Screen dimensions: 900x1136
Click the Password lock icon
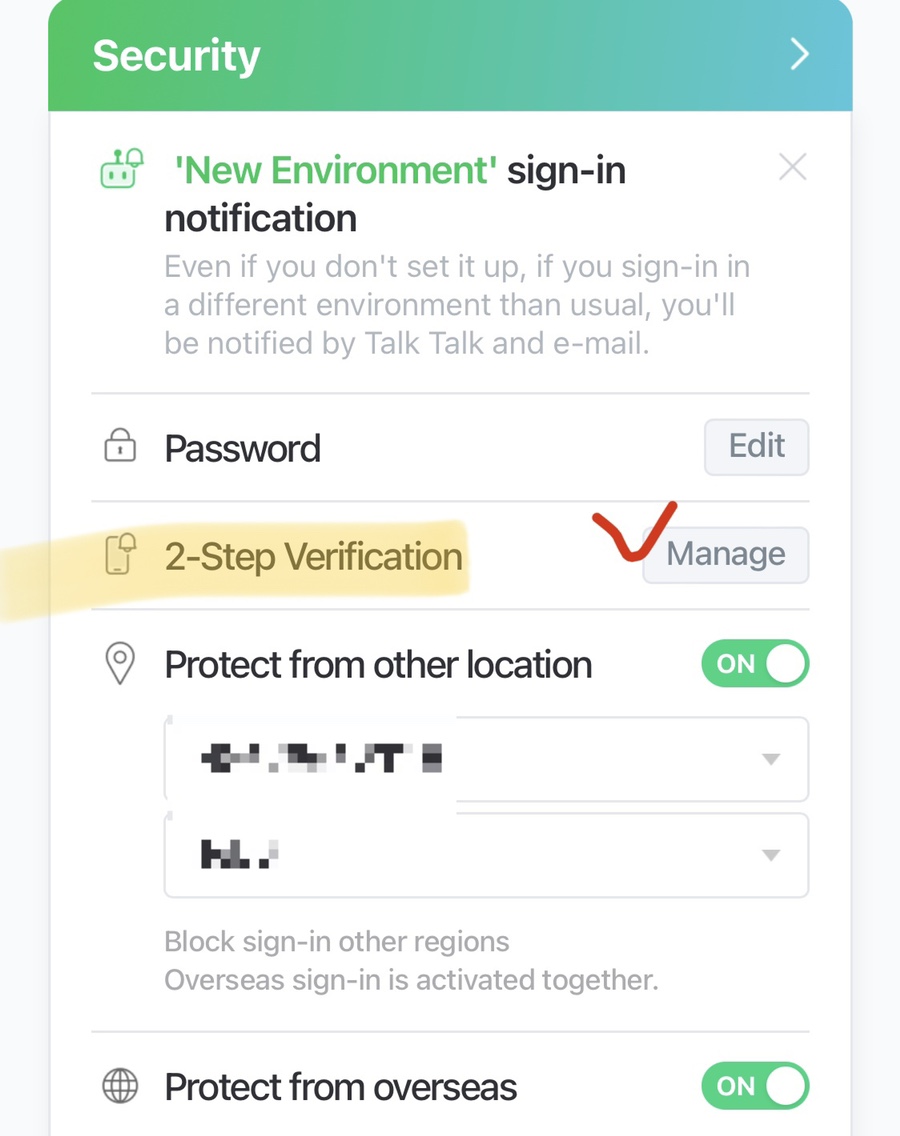(120, 446)
